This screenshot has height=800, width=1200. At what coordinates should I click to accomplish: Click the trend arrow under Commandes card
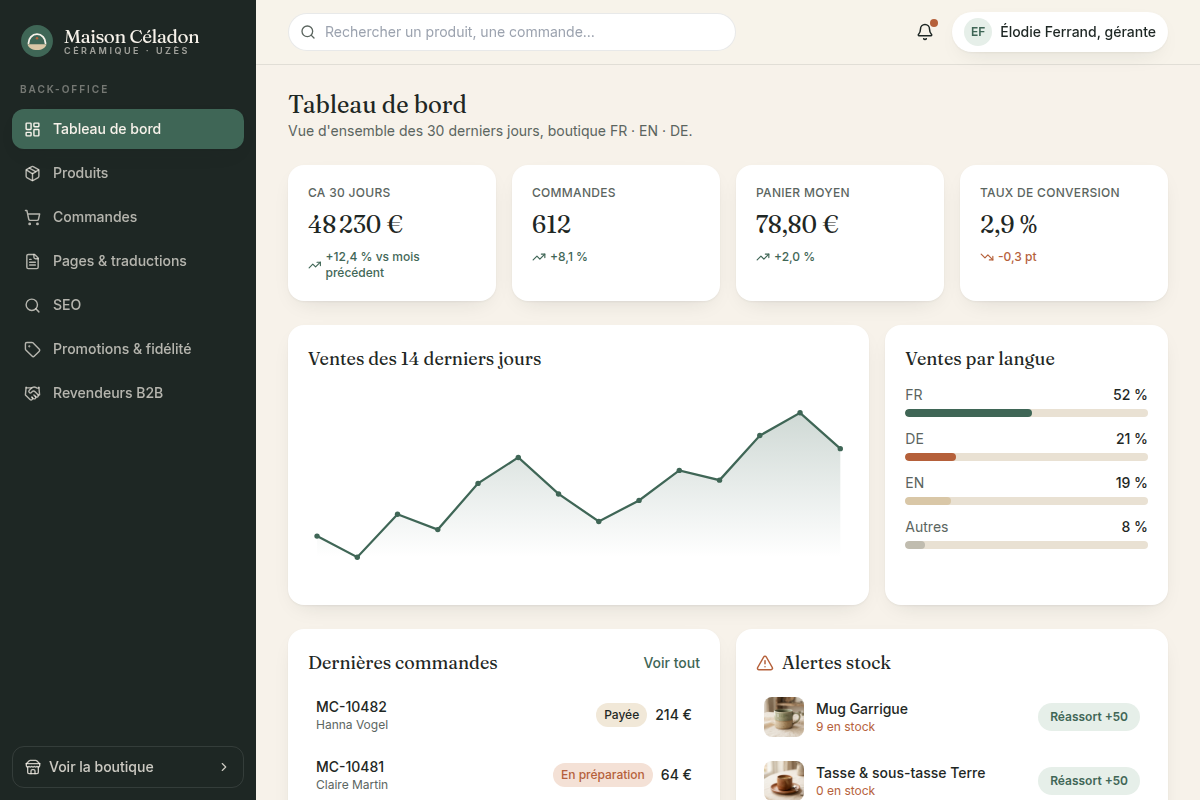tap(539, 257)
